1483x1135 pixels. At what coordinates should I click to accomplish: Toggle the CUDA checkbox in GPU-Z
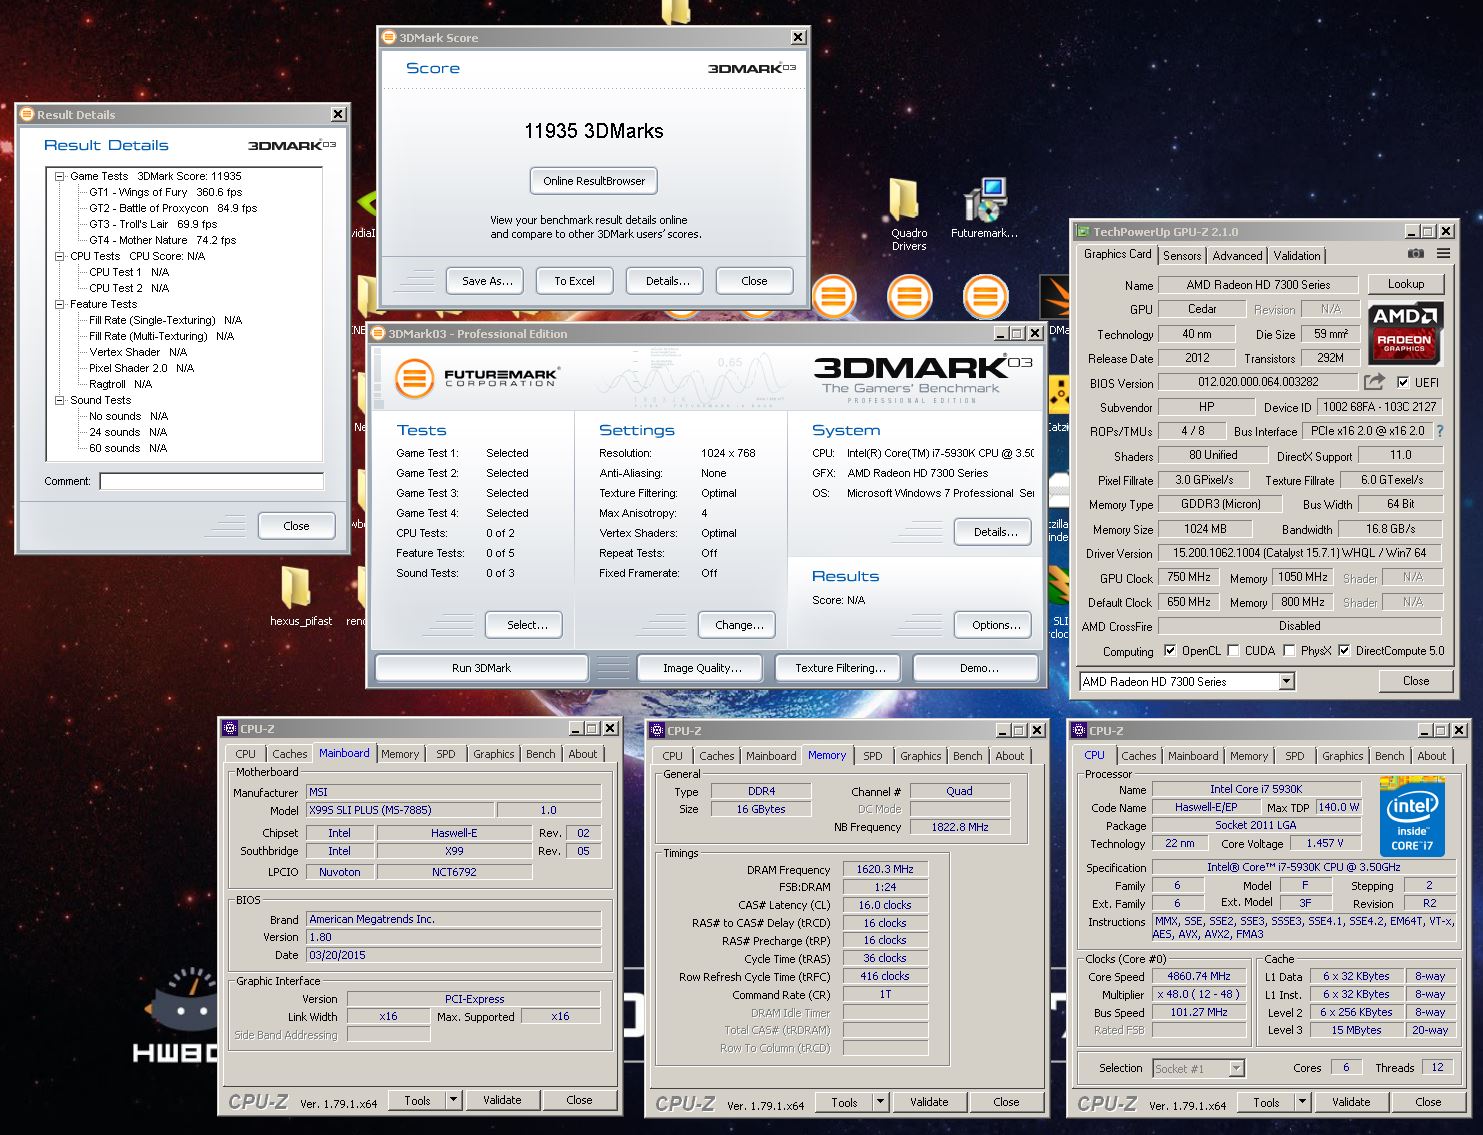pos(1234,650)
